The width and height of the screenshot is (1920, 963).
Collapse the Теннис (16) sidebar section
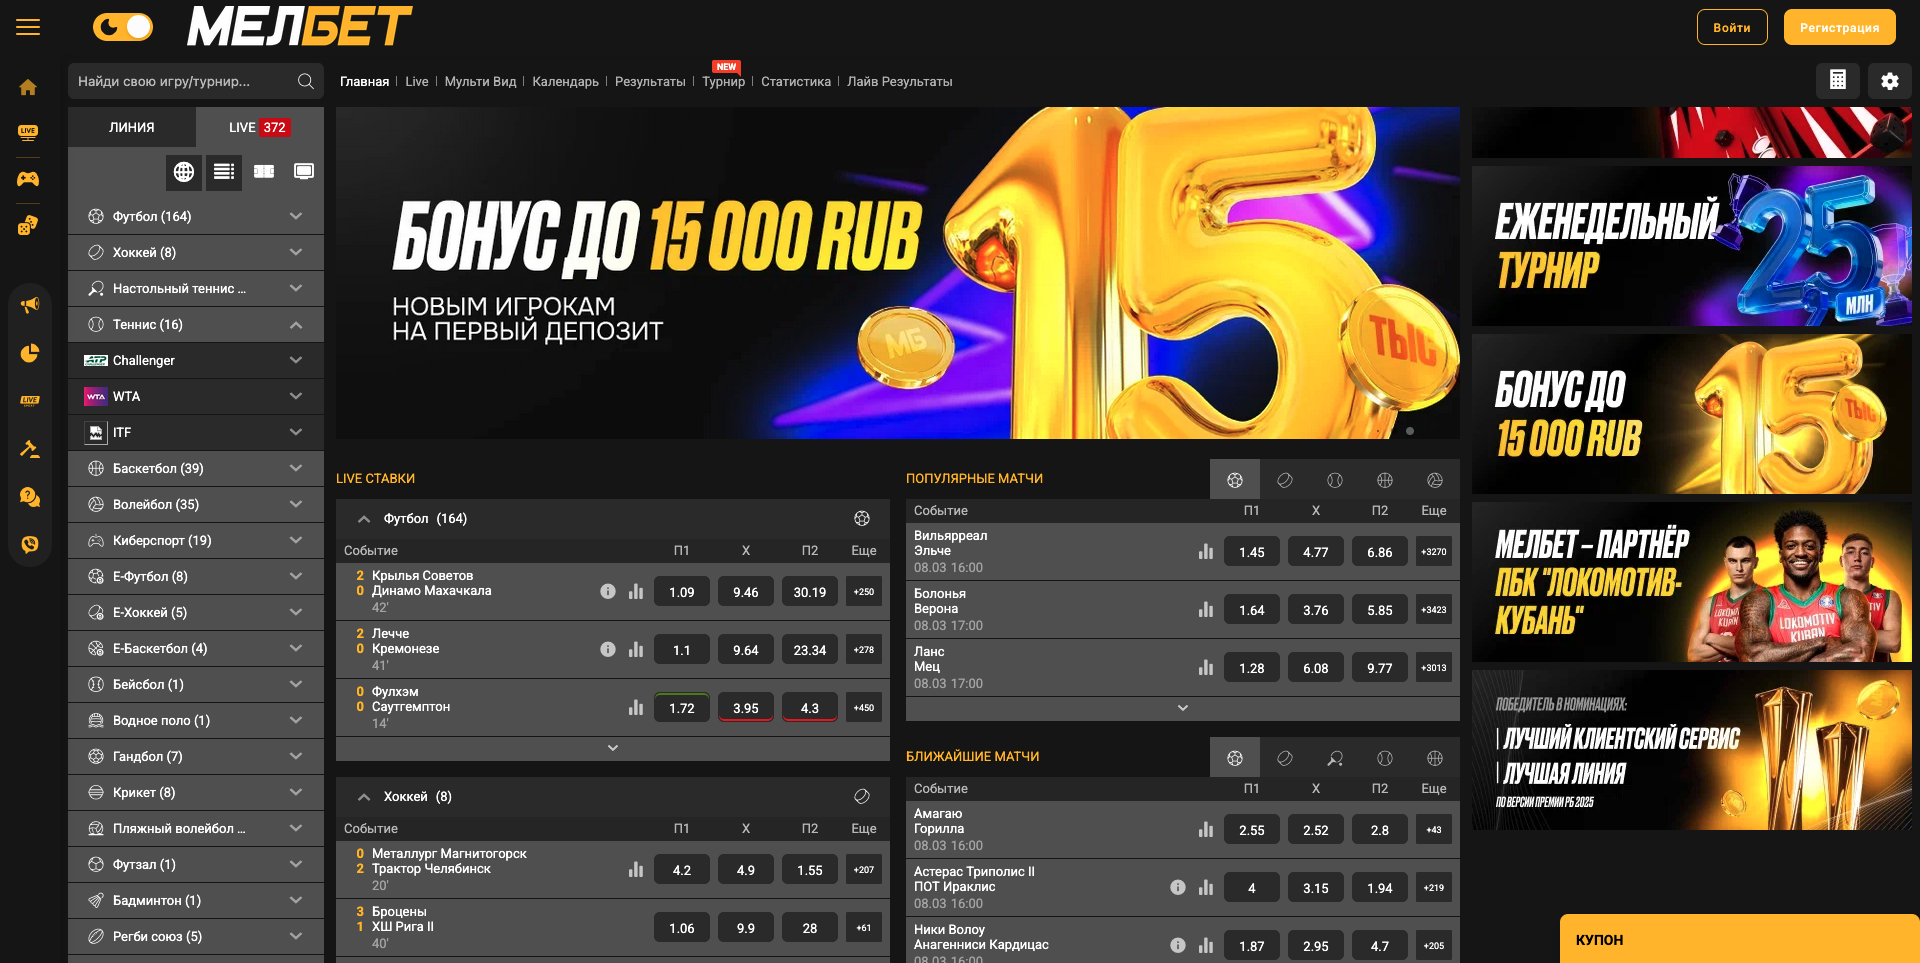(x=296, y=325)
